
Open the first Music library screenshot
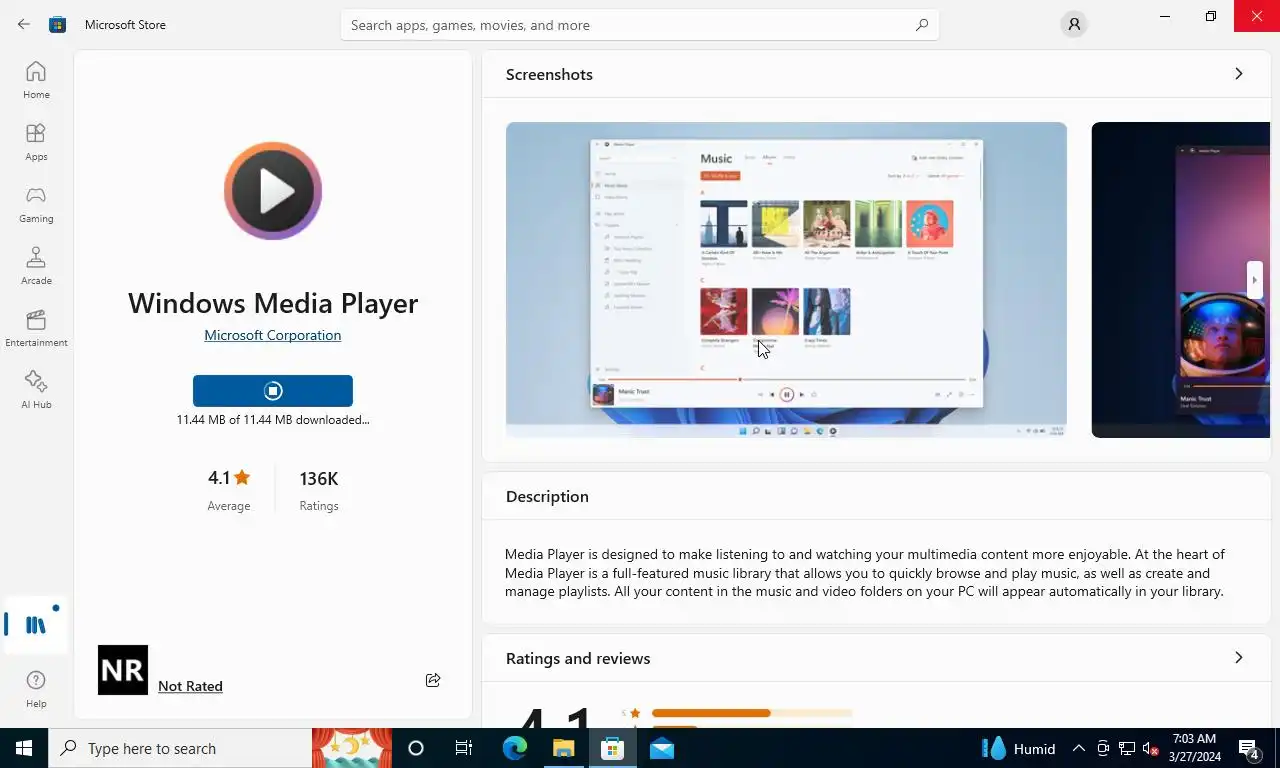(786, 280)
